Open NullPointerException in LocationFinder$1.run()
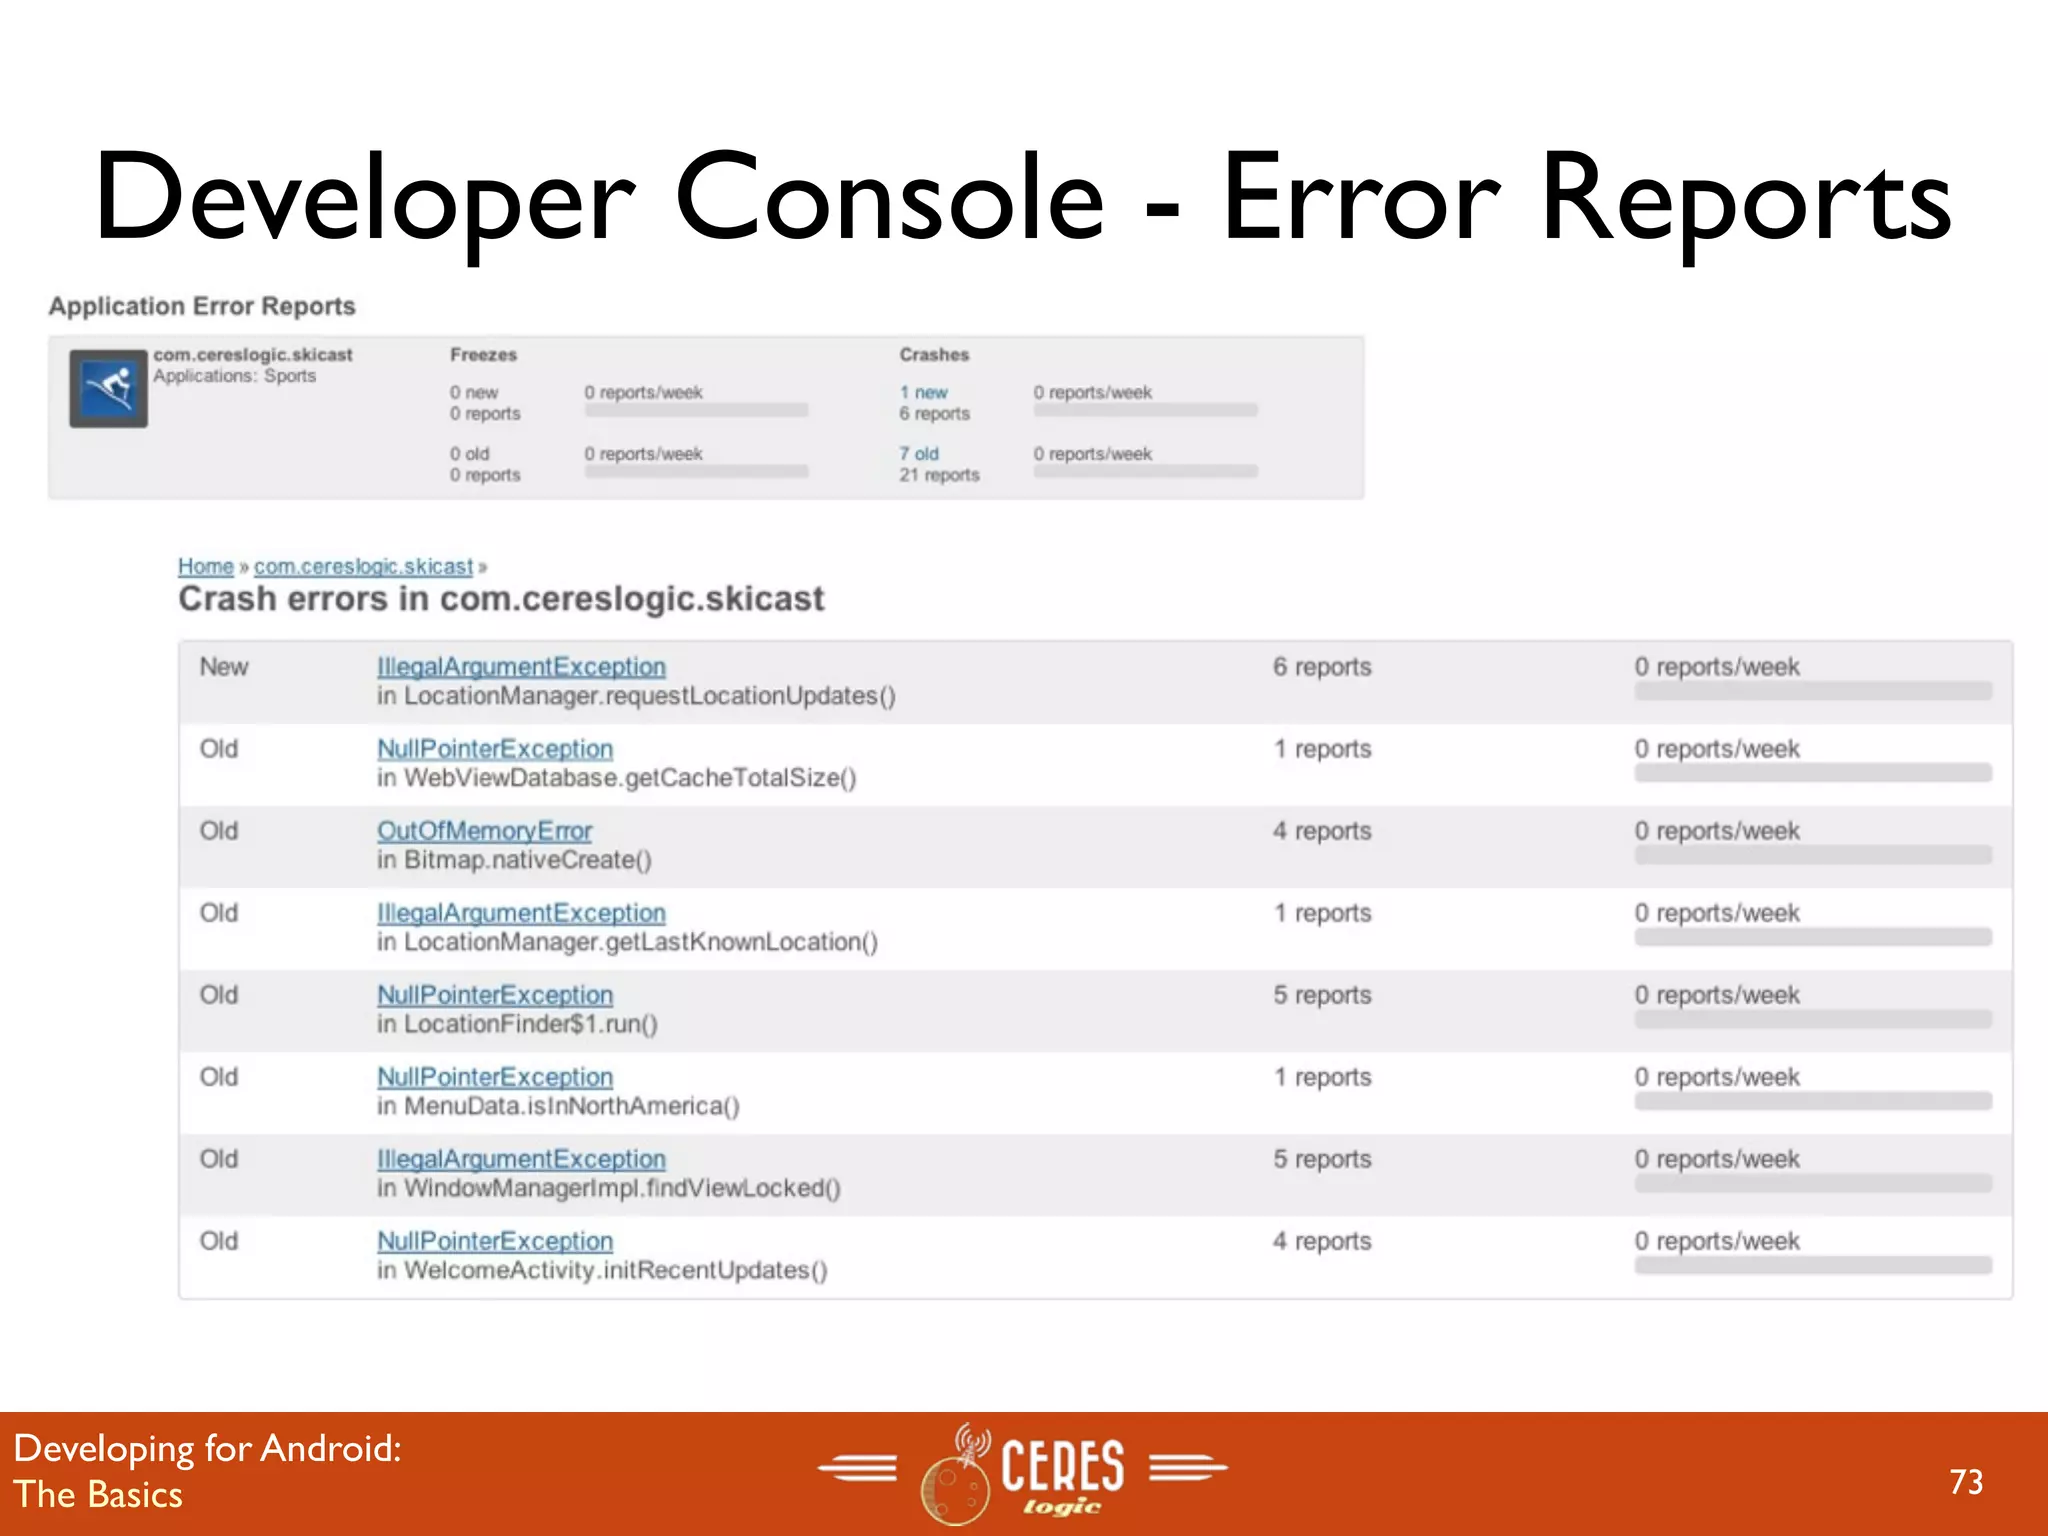Viewport: 2048px width, 1536px height. point(495,995)
